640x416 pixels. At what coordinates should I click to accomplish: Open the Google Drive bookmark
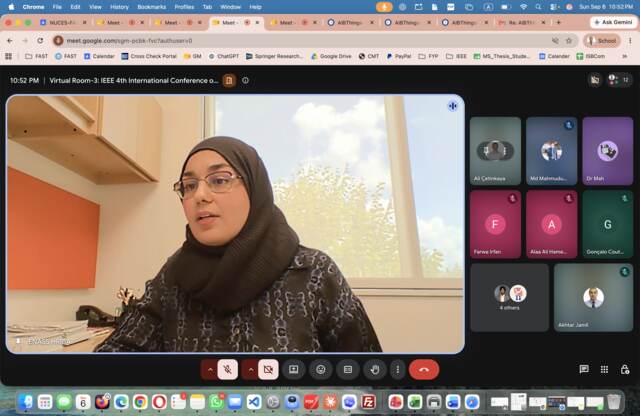click(331, 56)
